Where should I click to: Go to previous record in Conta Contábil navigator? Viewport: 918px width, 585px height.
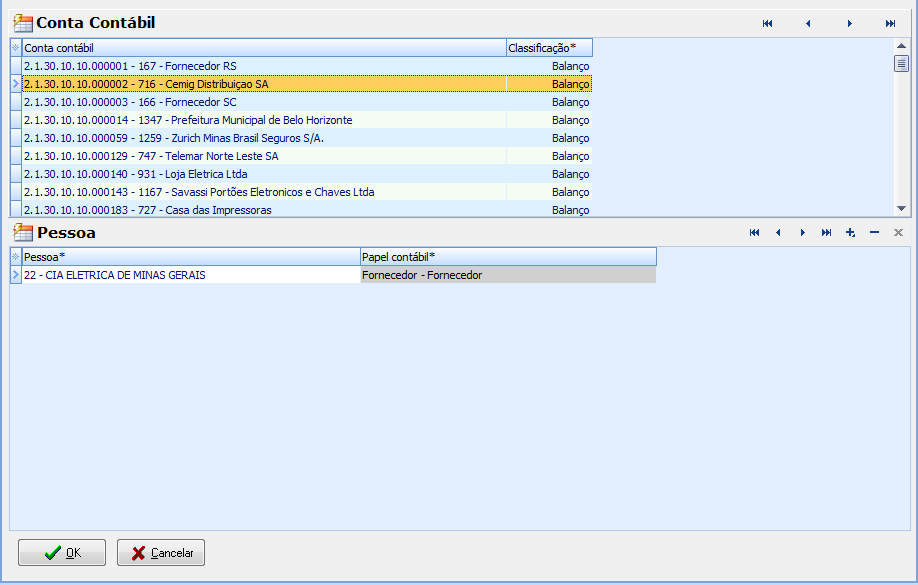[808, 23]
